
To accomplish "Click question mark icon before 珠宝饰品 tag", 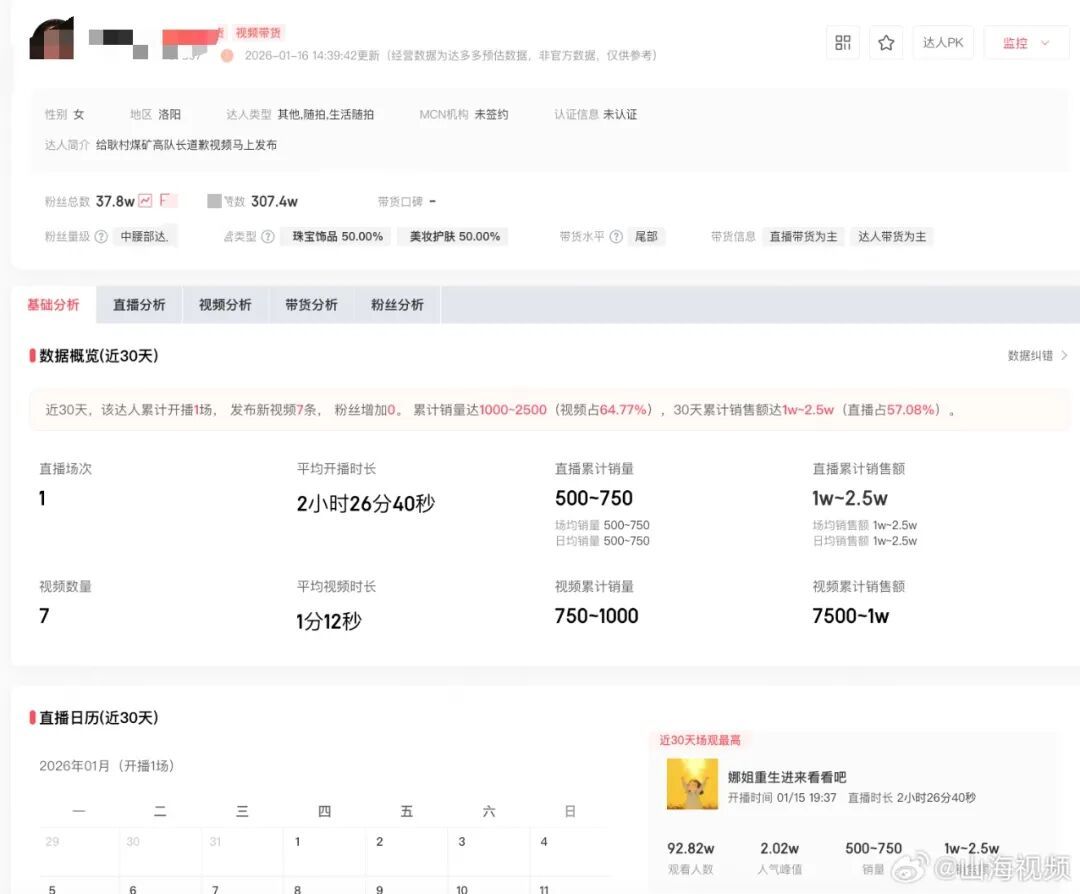I will point(269,237).
